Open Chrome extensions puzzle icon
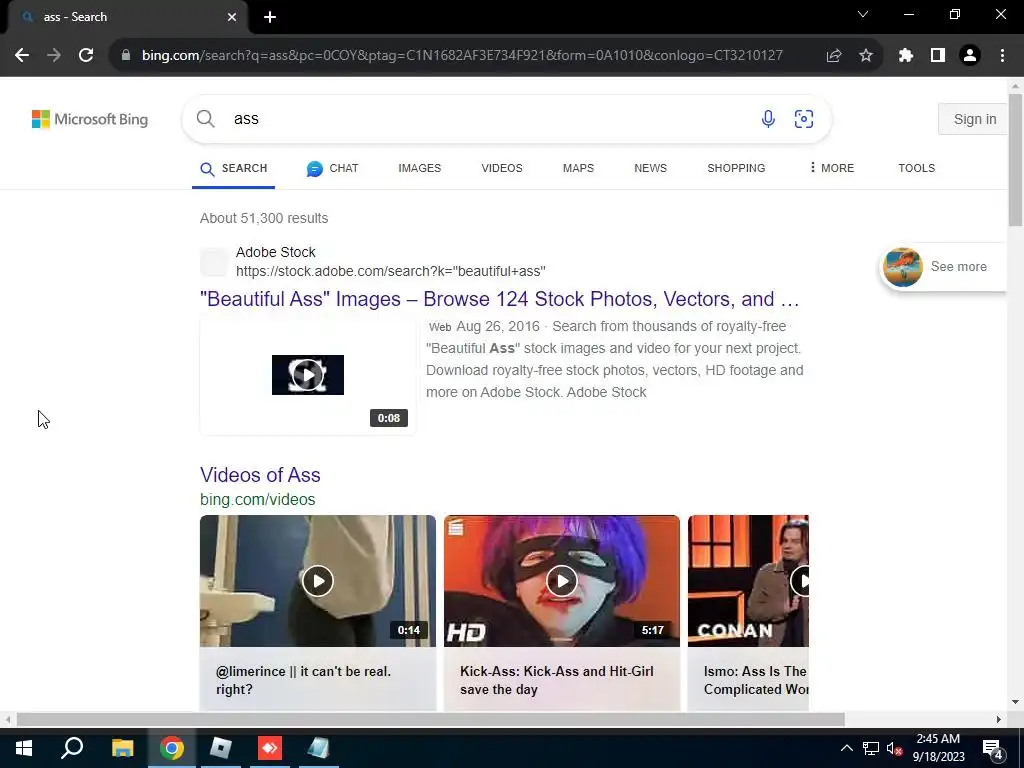The width and height of the screenshot is (1024, 768). (905, 56)
